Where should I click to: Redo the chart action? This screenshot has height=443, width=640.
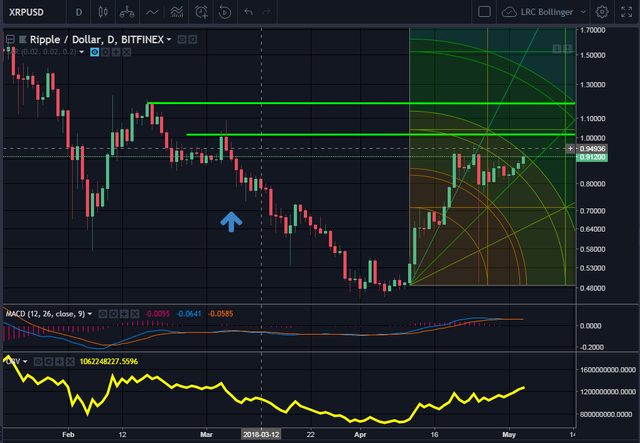266,12
